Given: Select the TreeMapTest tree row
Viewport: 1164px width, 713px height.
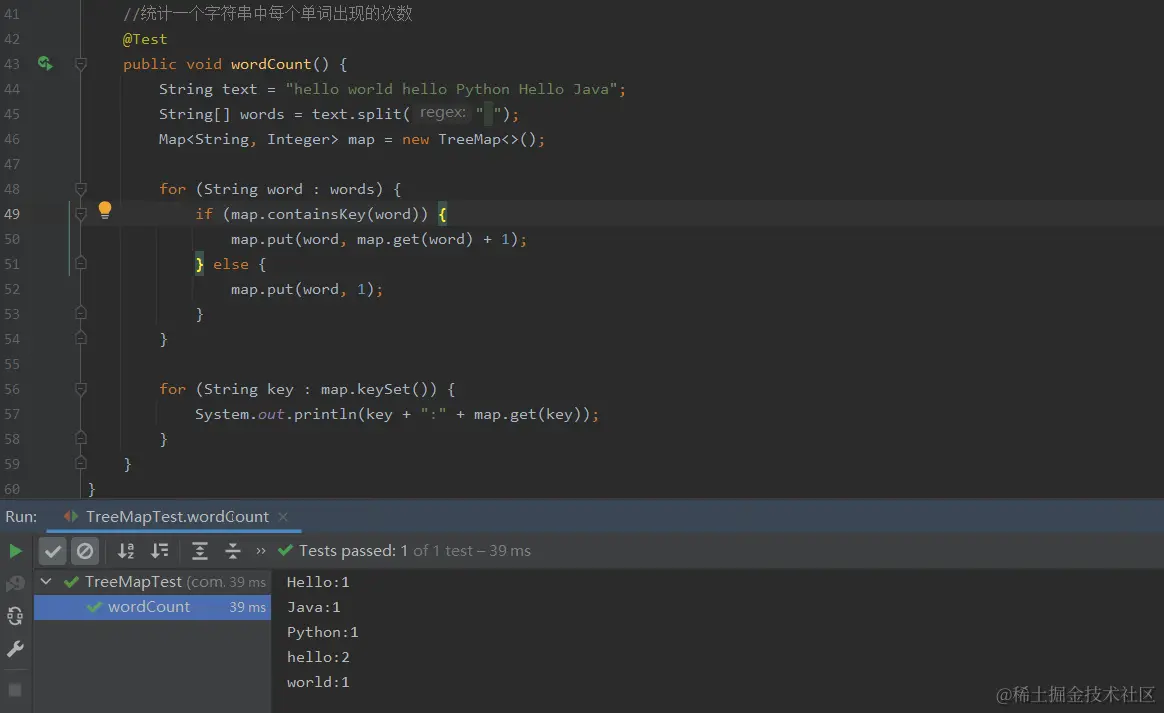Looking at the screenshot, I should tap(152, 582).
